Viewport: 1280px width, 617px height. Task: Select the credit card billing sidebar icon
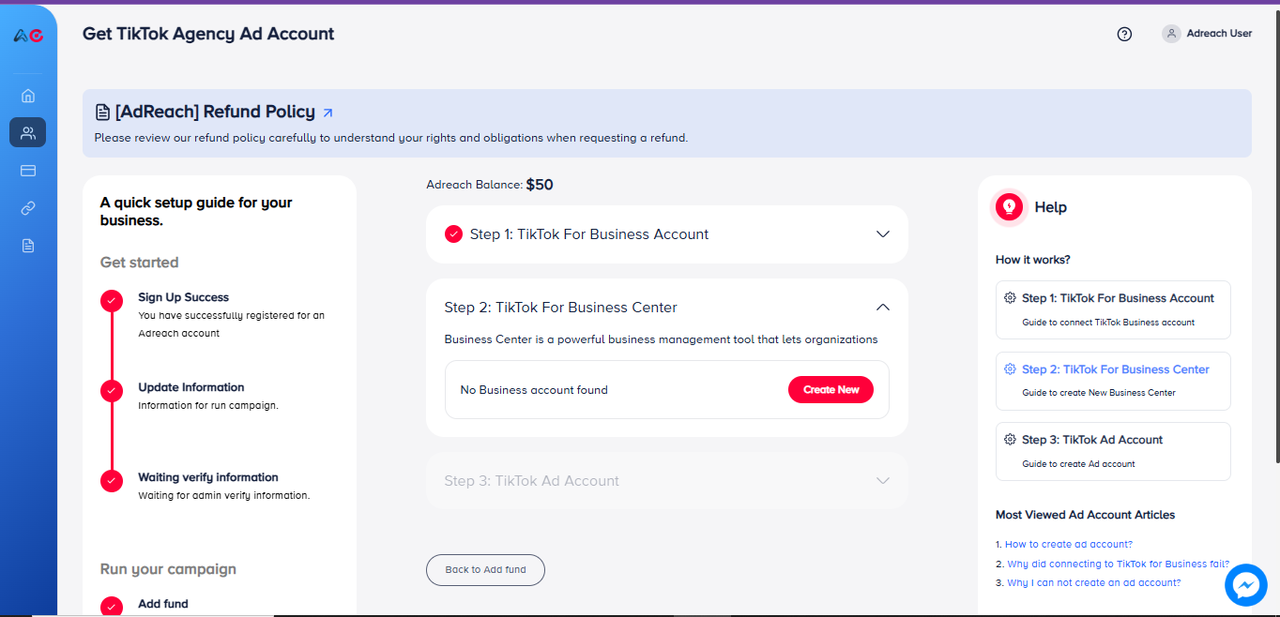[x=28, y=171]
